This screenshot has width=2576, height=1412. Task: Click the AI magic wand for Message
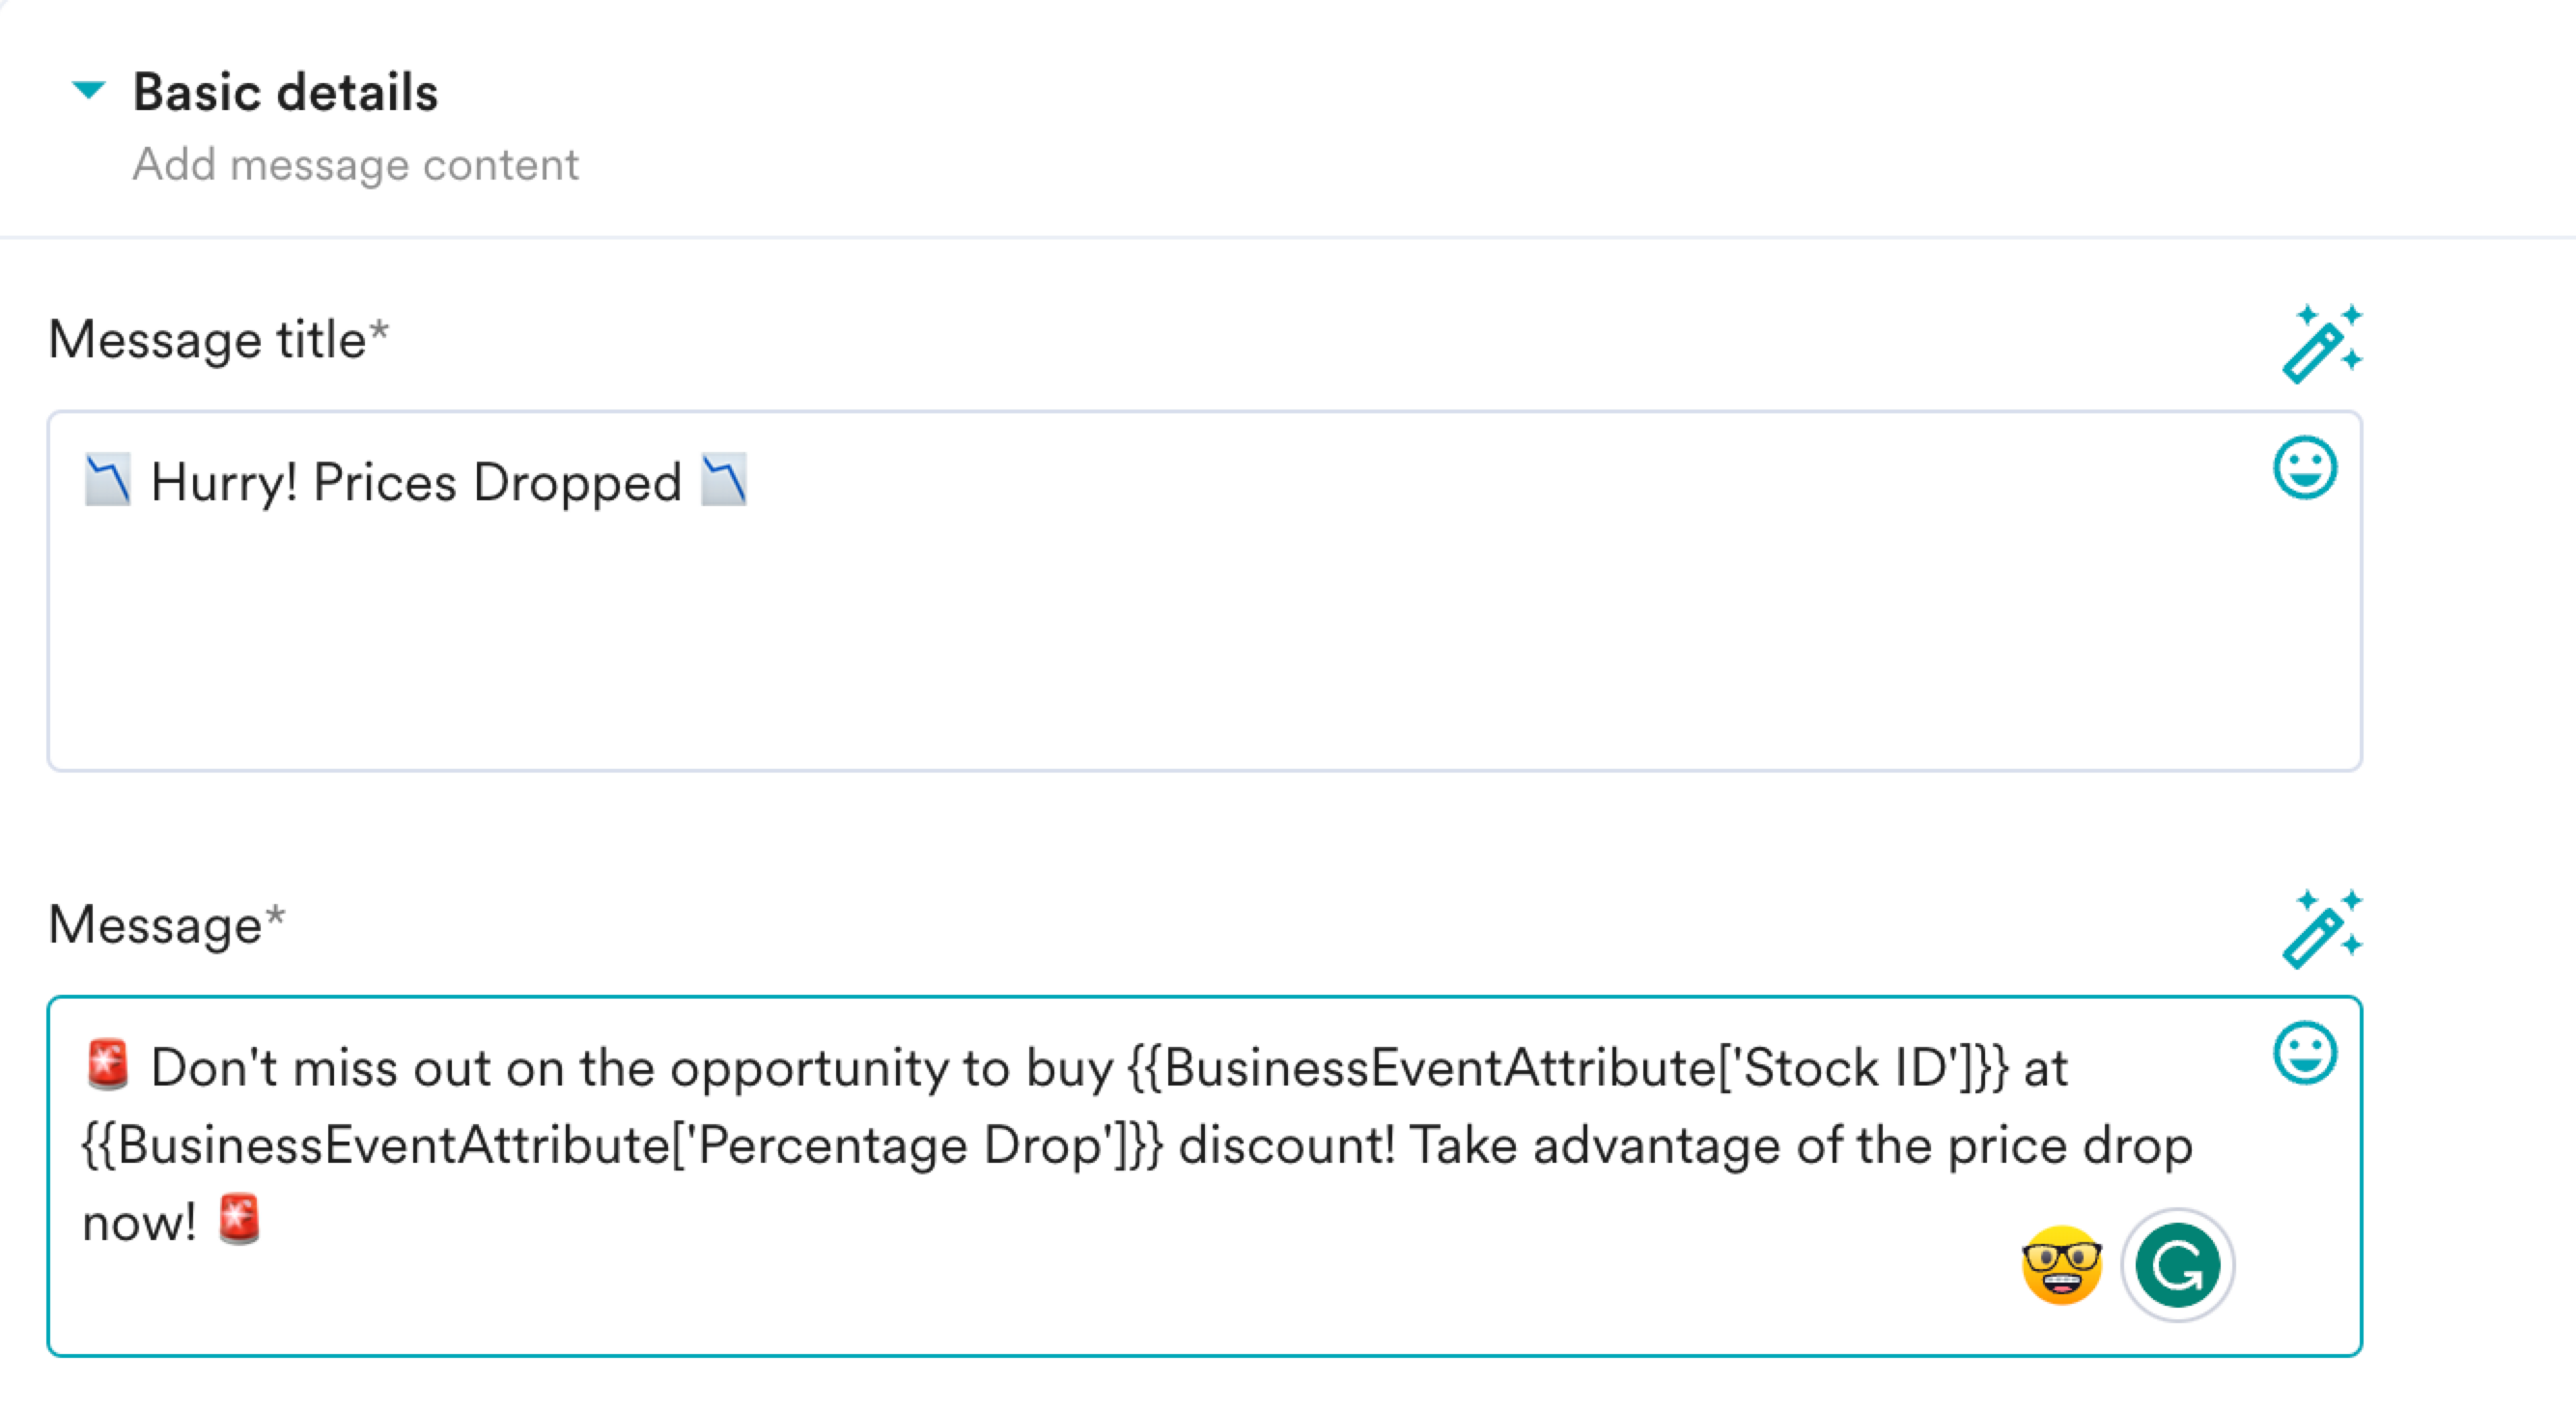tap(2322, 928)
